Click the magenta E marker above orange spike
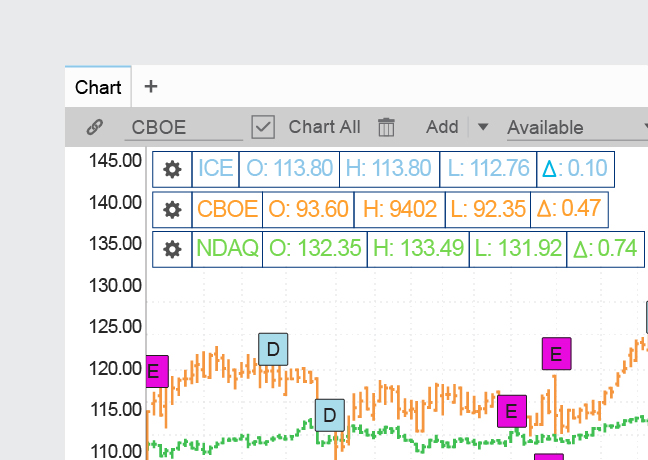The image size is (648, 460). (557, 354)
